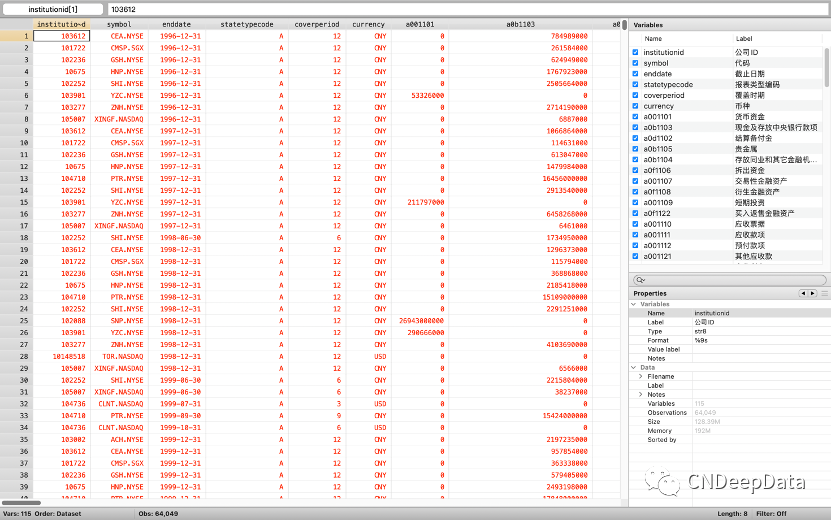
Task: Select row number 28 header
Action: pos(16,357)
